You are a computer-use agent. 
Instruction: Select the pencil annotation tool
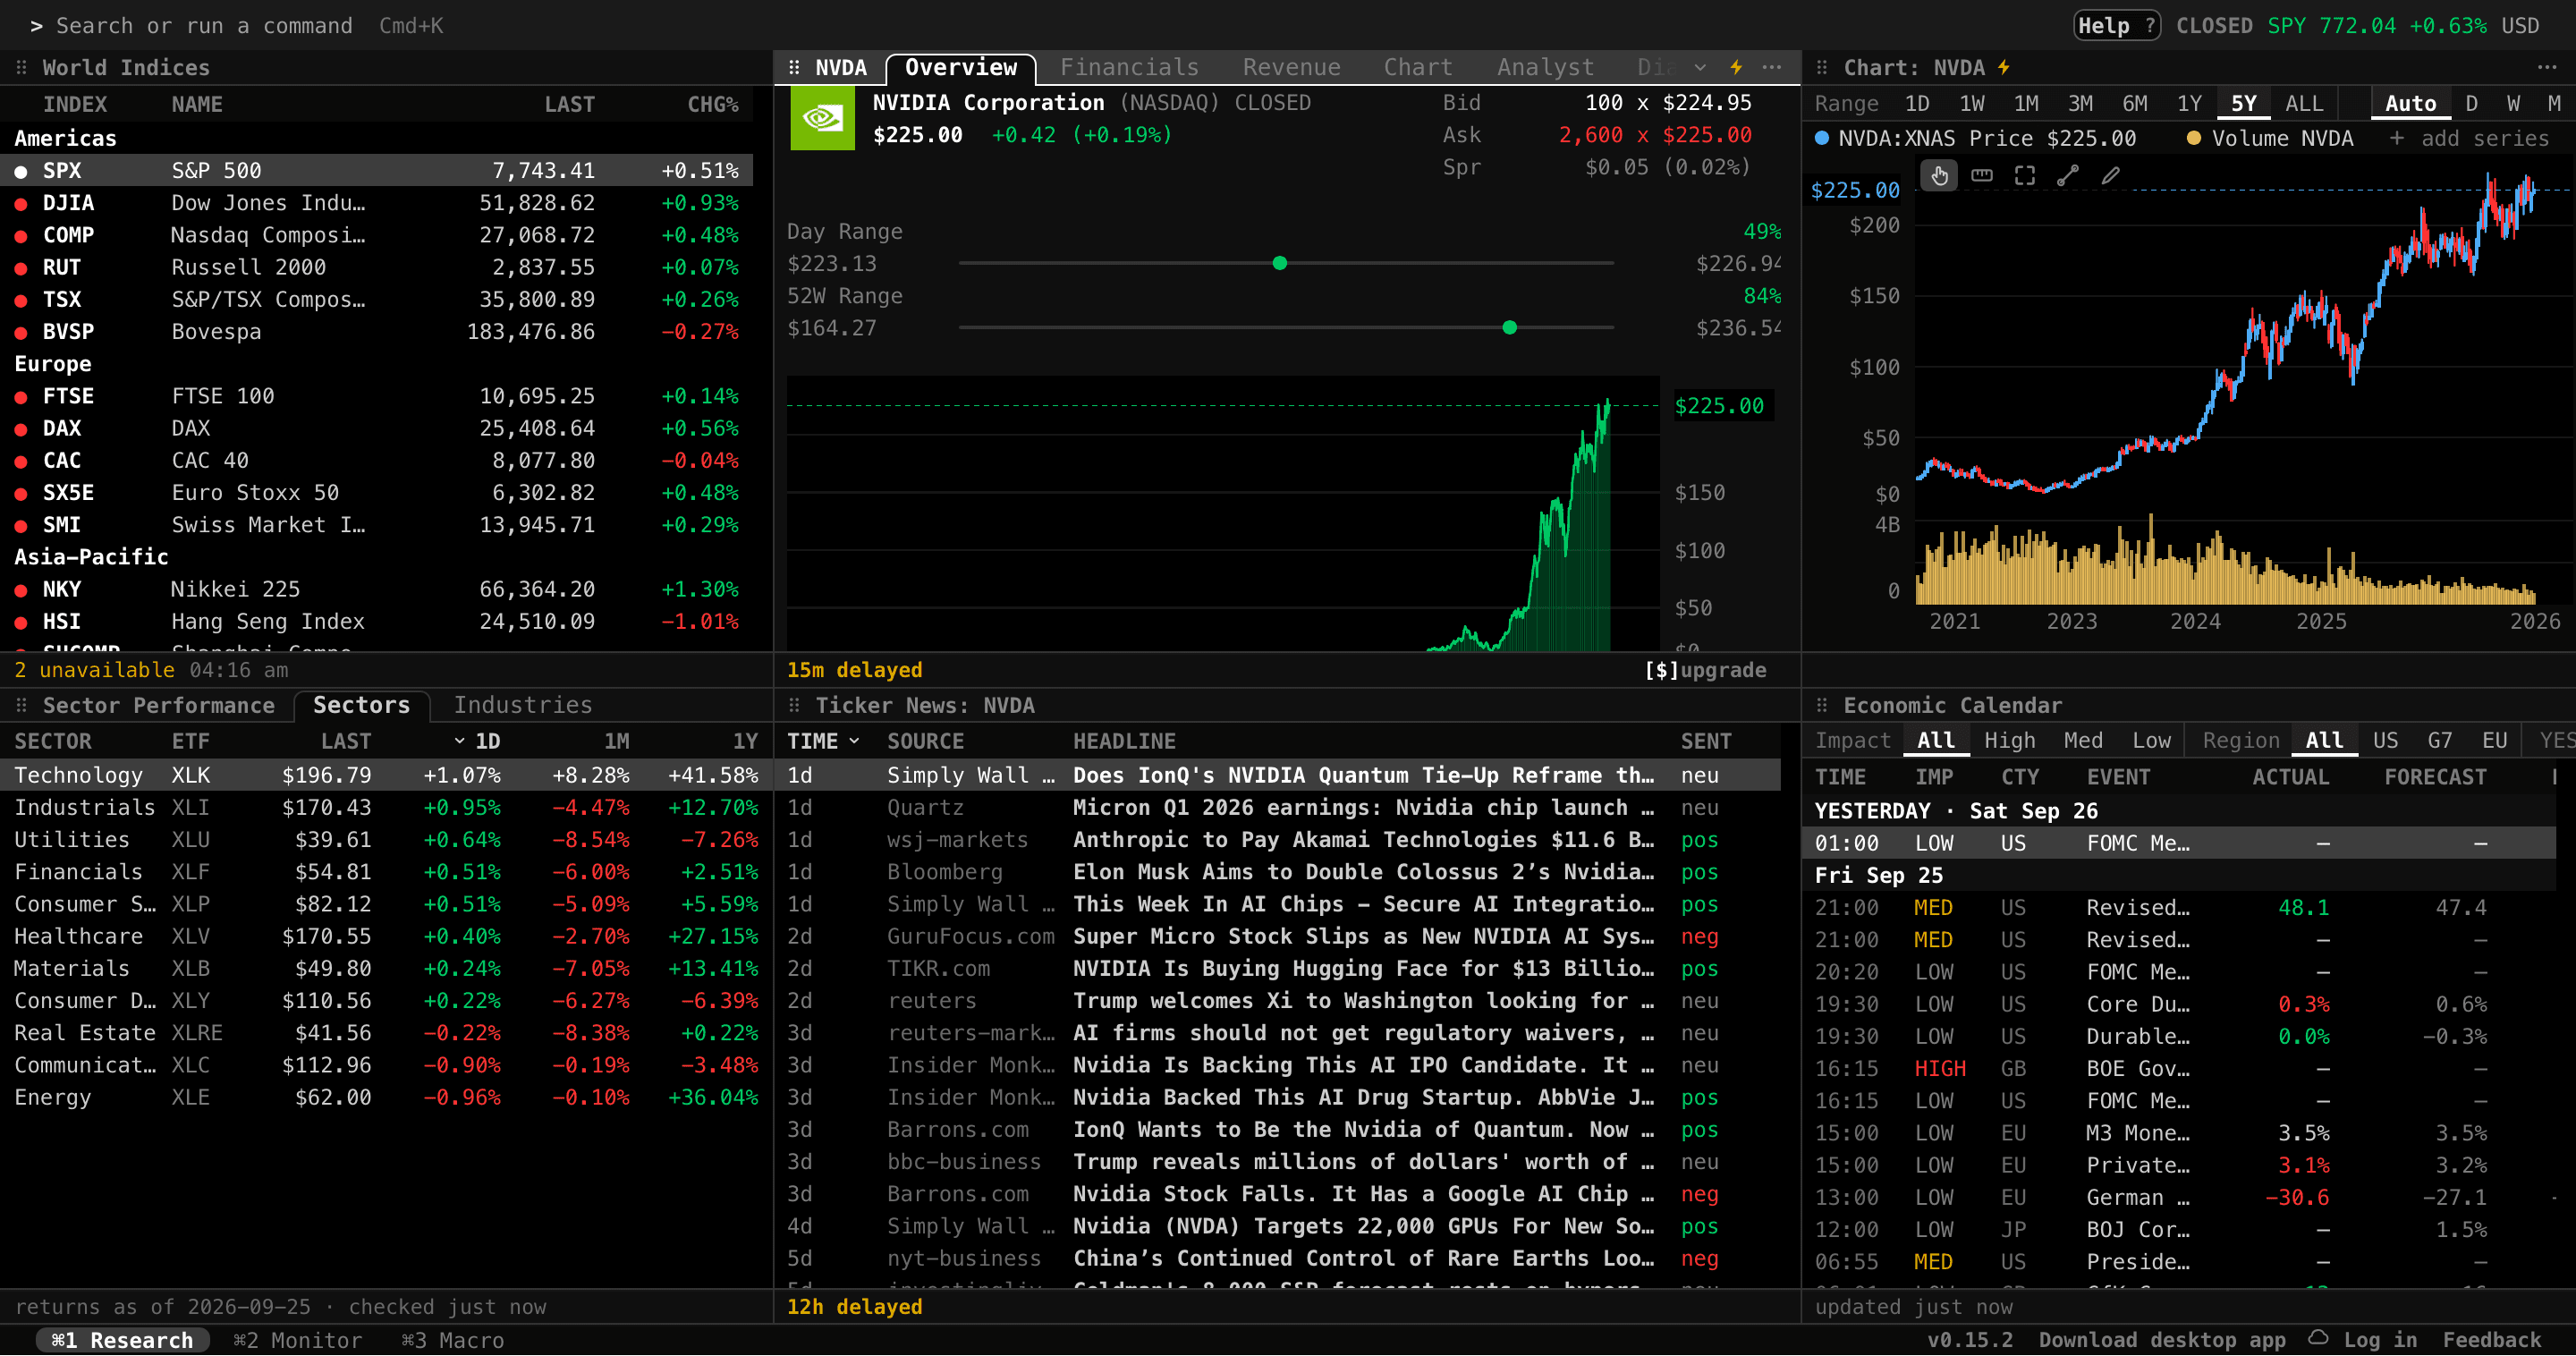[x=2111, y=176]
